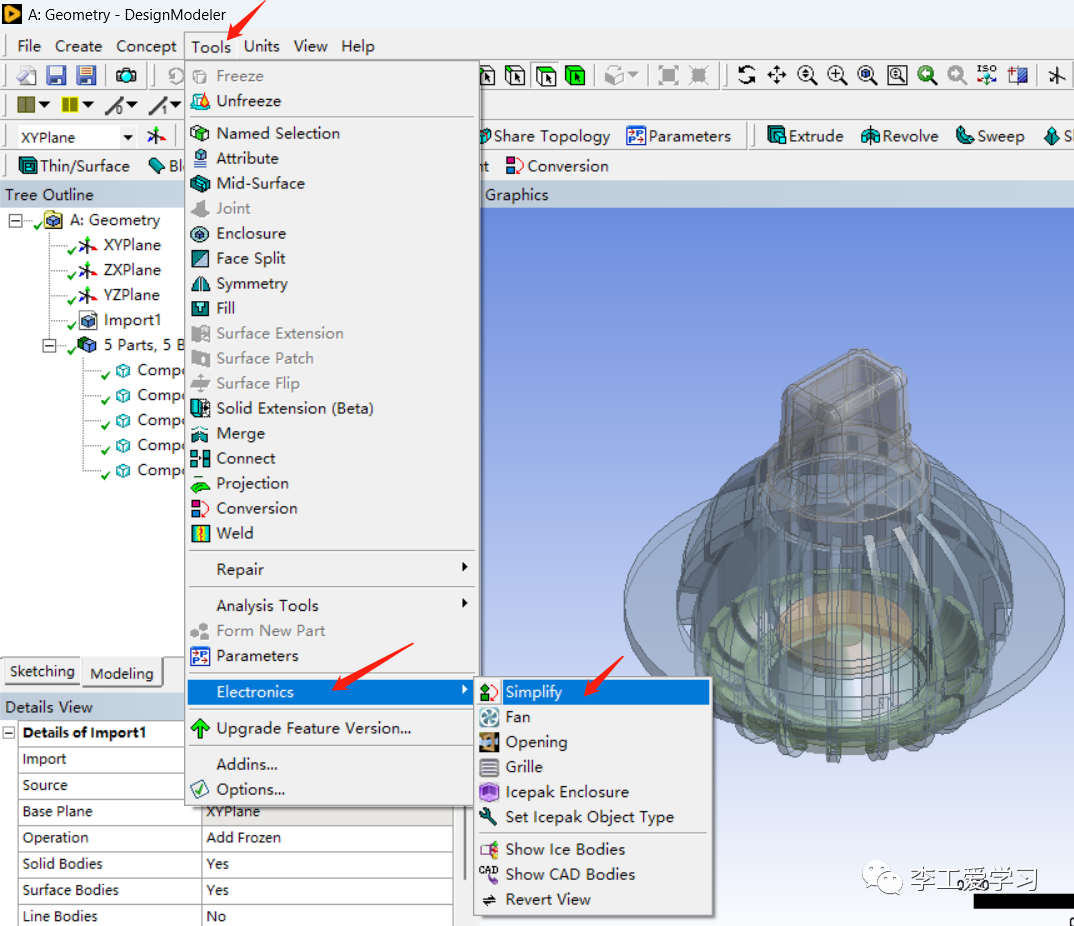This screenshot has height=926, width=1074.
Task: Choose Simplify from the Electronics submenu
Action: pyautogui.click(x=593, y=692)
